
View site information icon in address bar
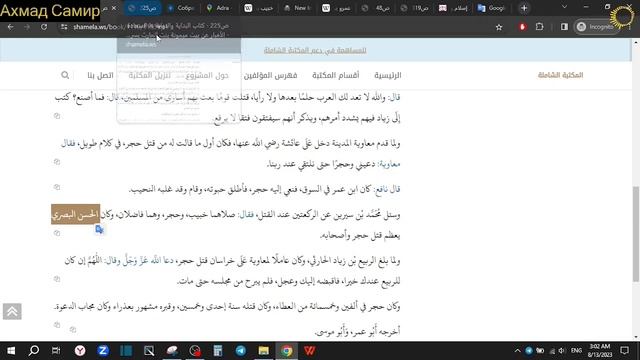(x=64, y=27)
